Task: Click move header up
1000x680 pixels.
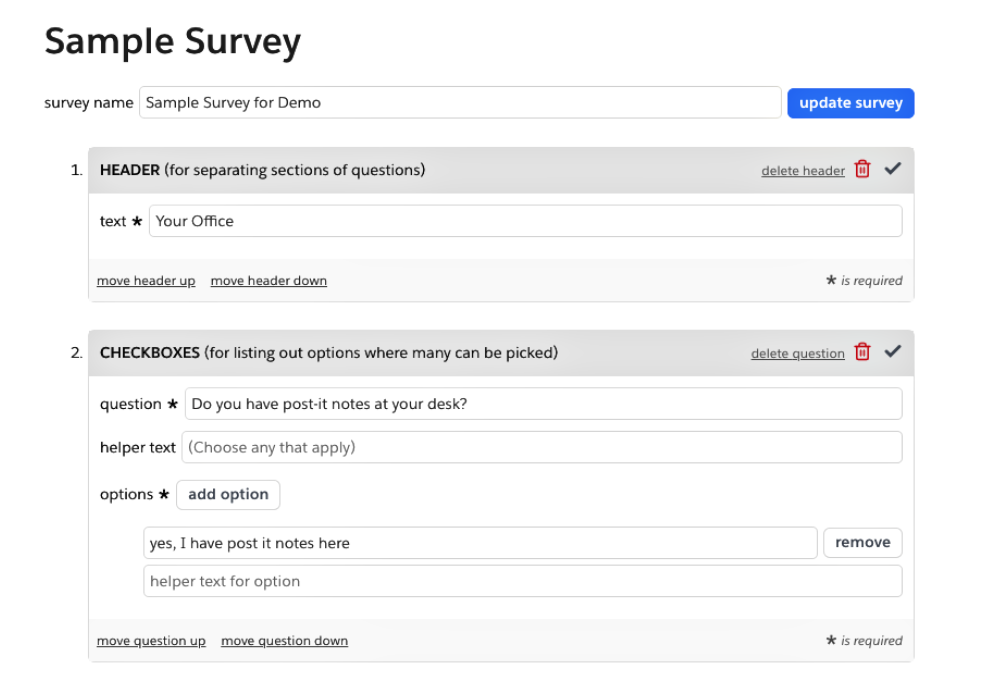Action: pos(146,280)
